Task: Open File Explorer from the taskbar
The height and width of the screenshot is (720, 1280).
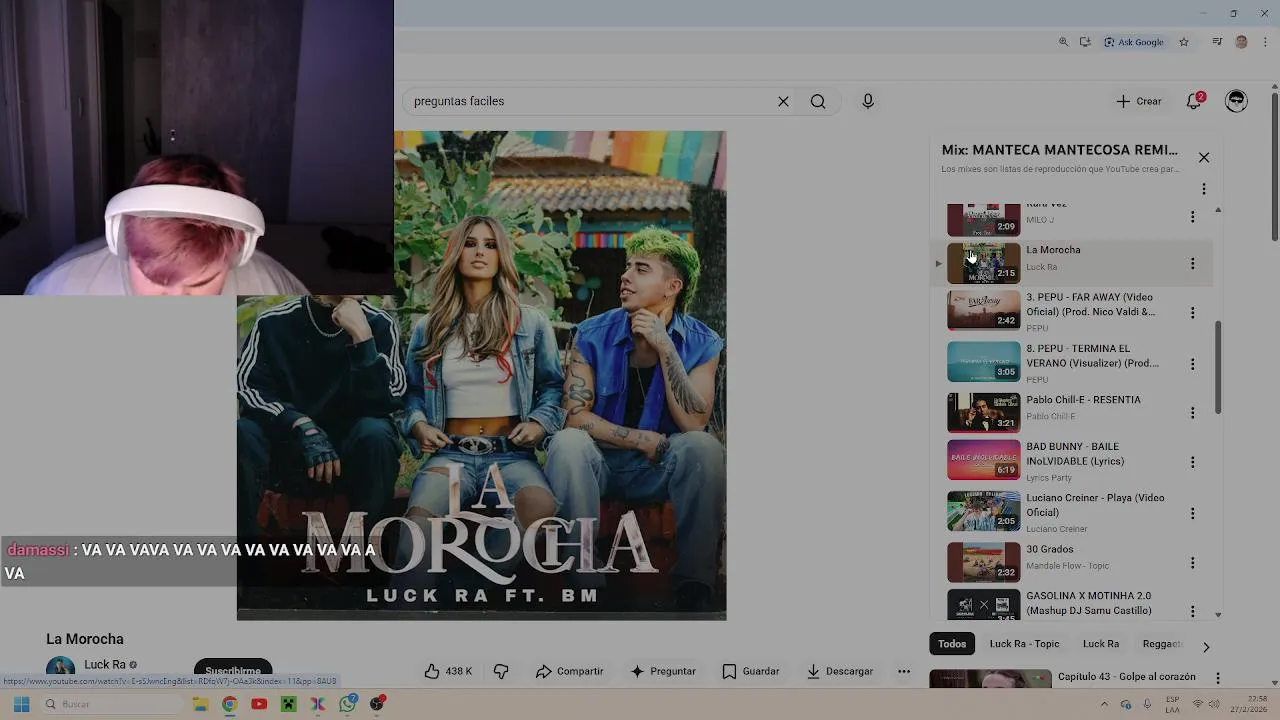Action: (200, 704)
